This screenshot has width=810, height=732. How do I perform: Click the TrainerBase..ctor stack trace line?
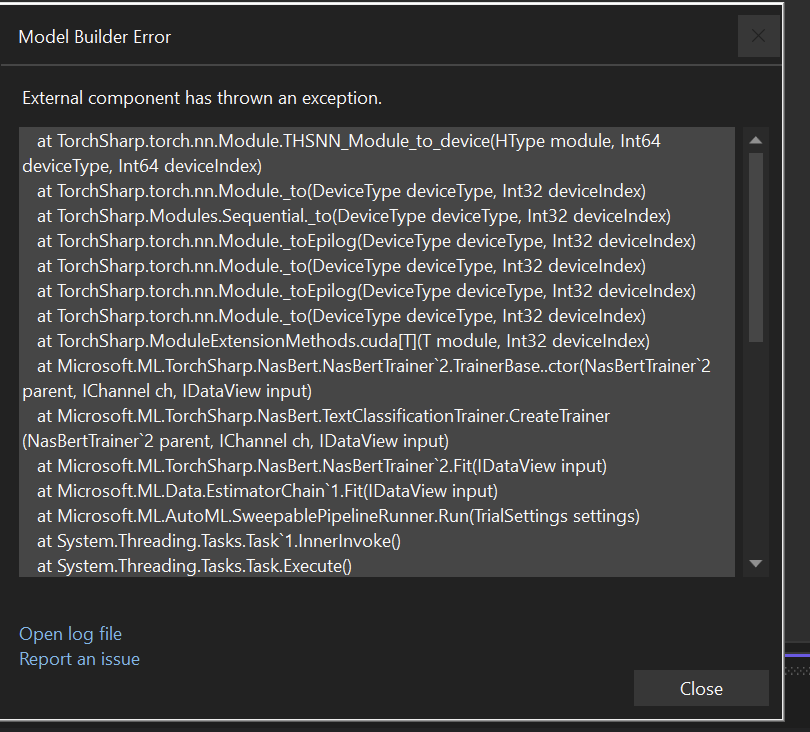(366, 378)
